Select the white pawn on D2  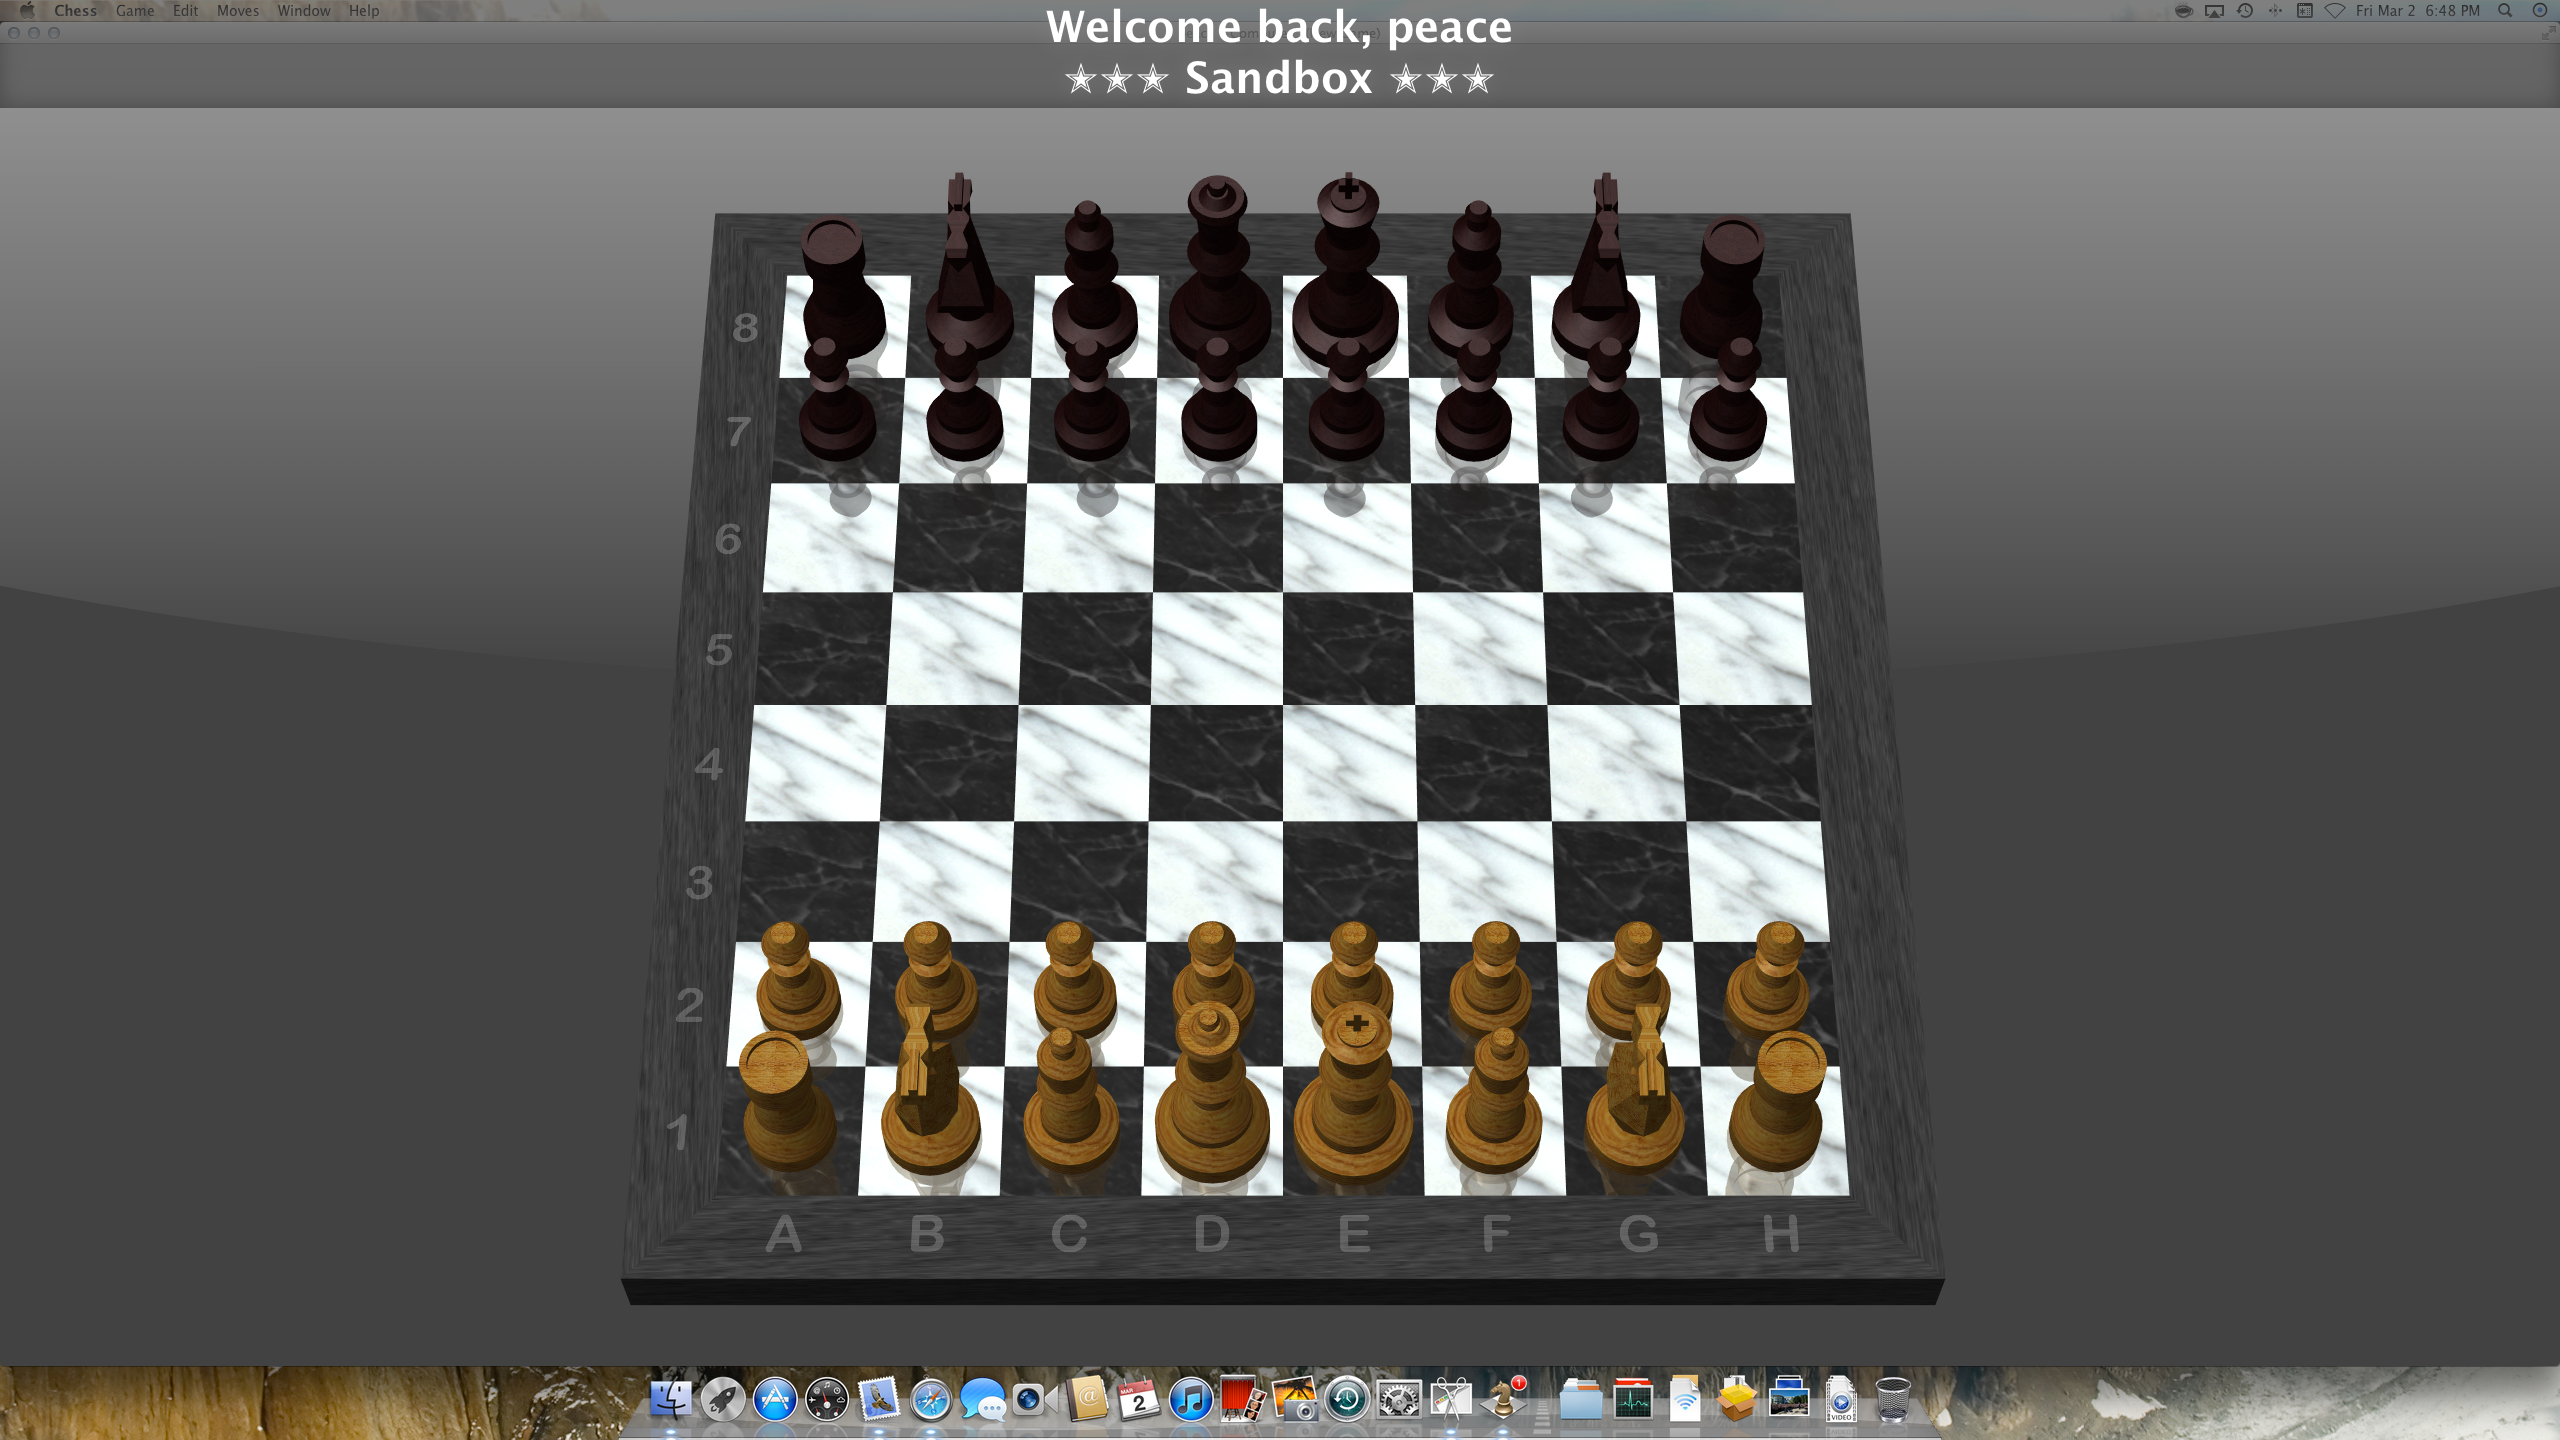[1212, 965]
